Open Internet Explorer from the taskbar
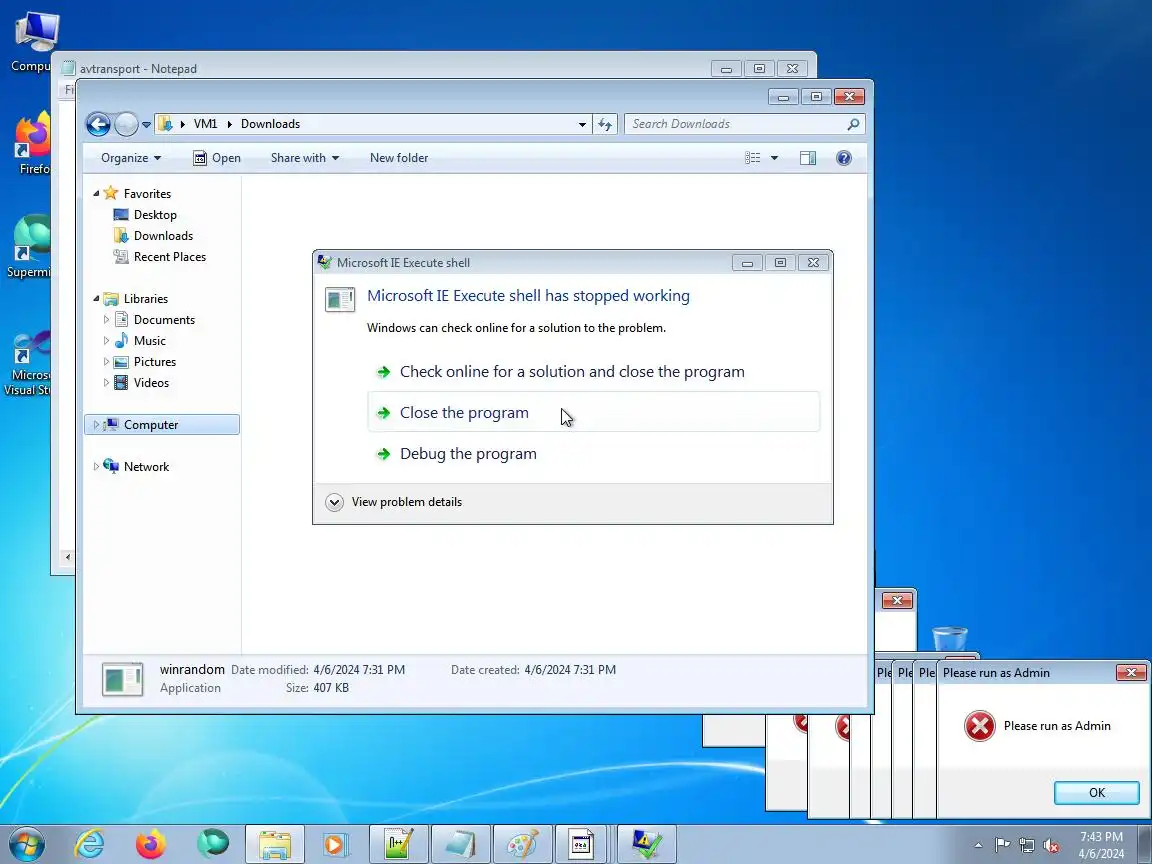Screen dimensions: 1152x864 tap(90, 844)
